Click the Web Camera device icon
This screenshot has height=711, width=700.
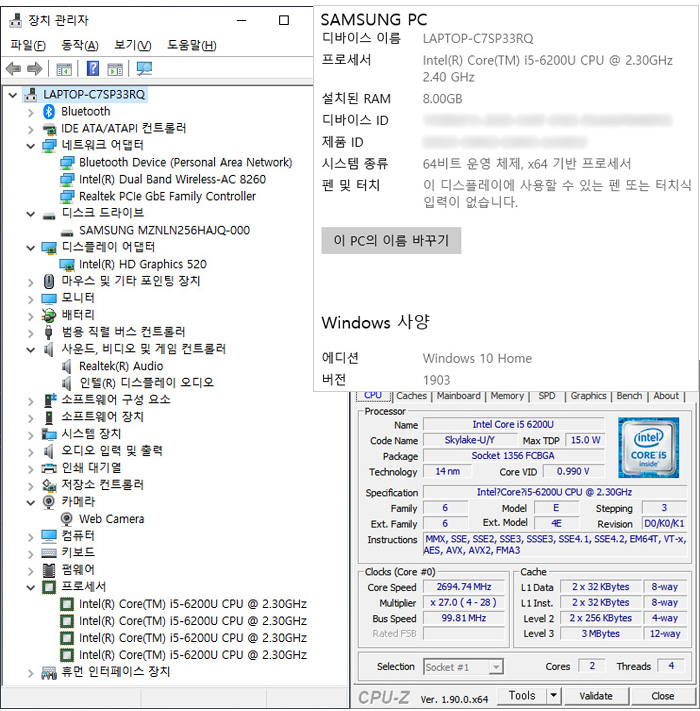[x=67, y=519]
